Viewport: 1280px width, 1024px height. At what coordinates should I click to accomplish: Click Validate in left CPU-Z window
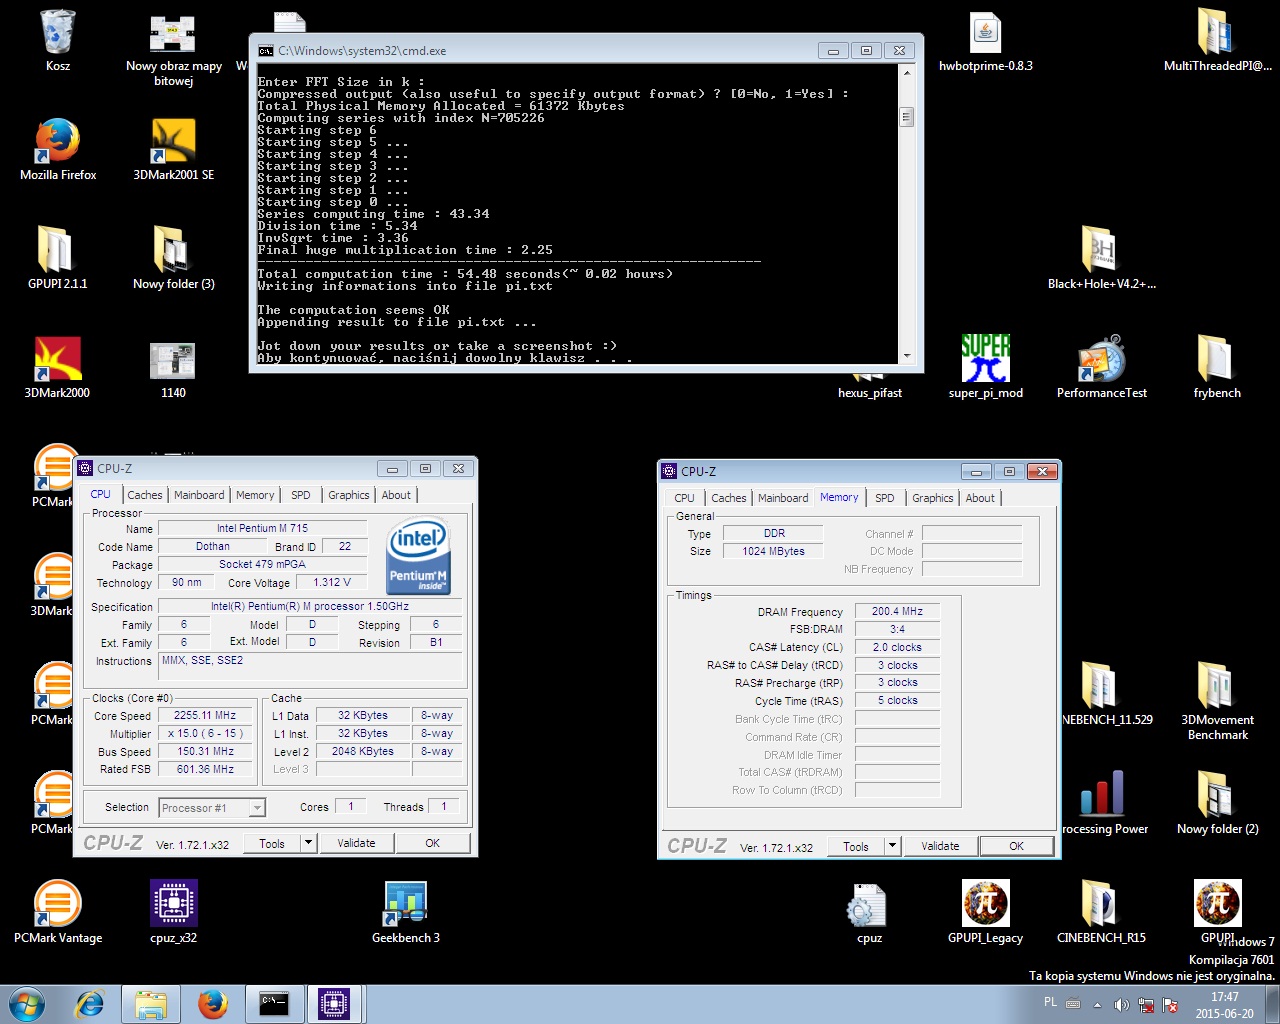click(356, 843)
